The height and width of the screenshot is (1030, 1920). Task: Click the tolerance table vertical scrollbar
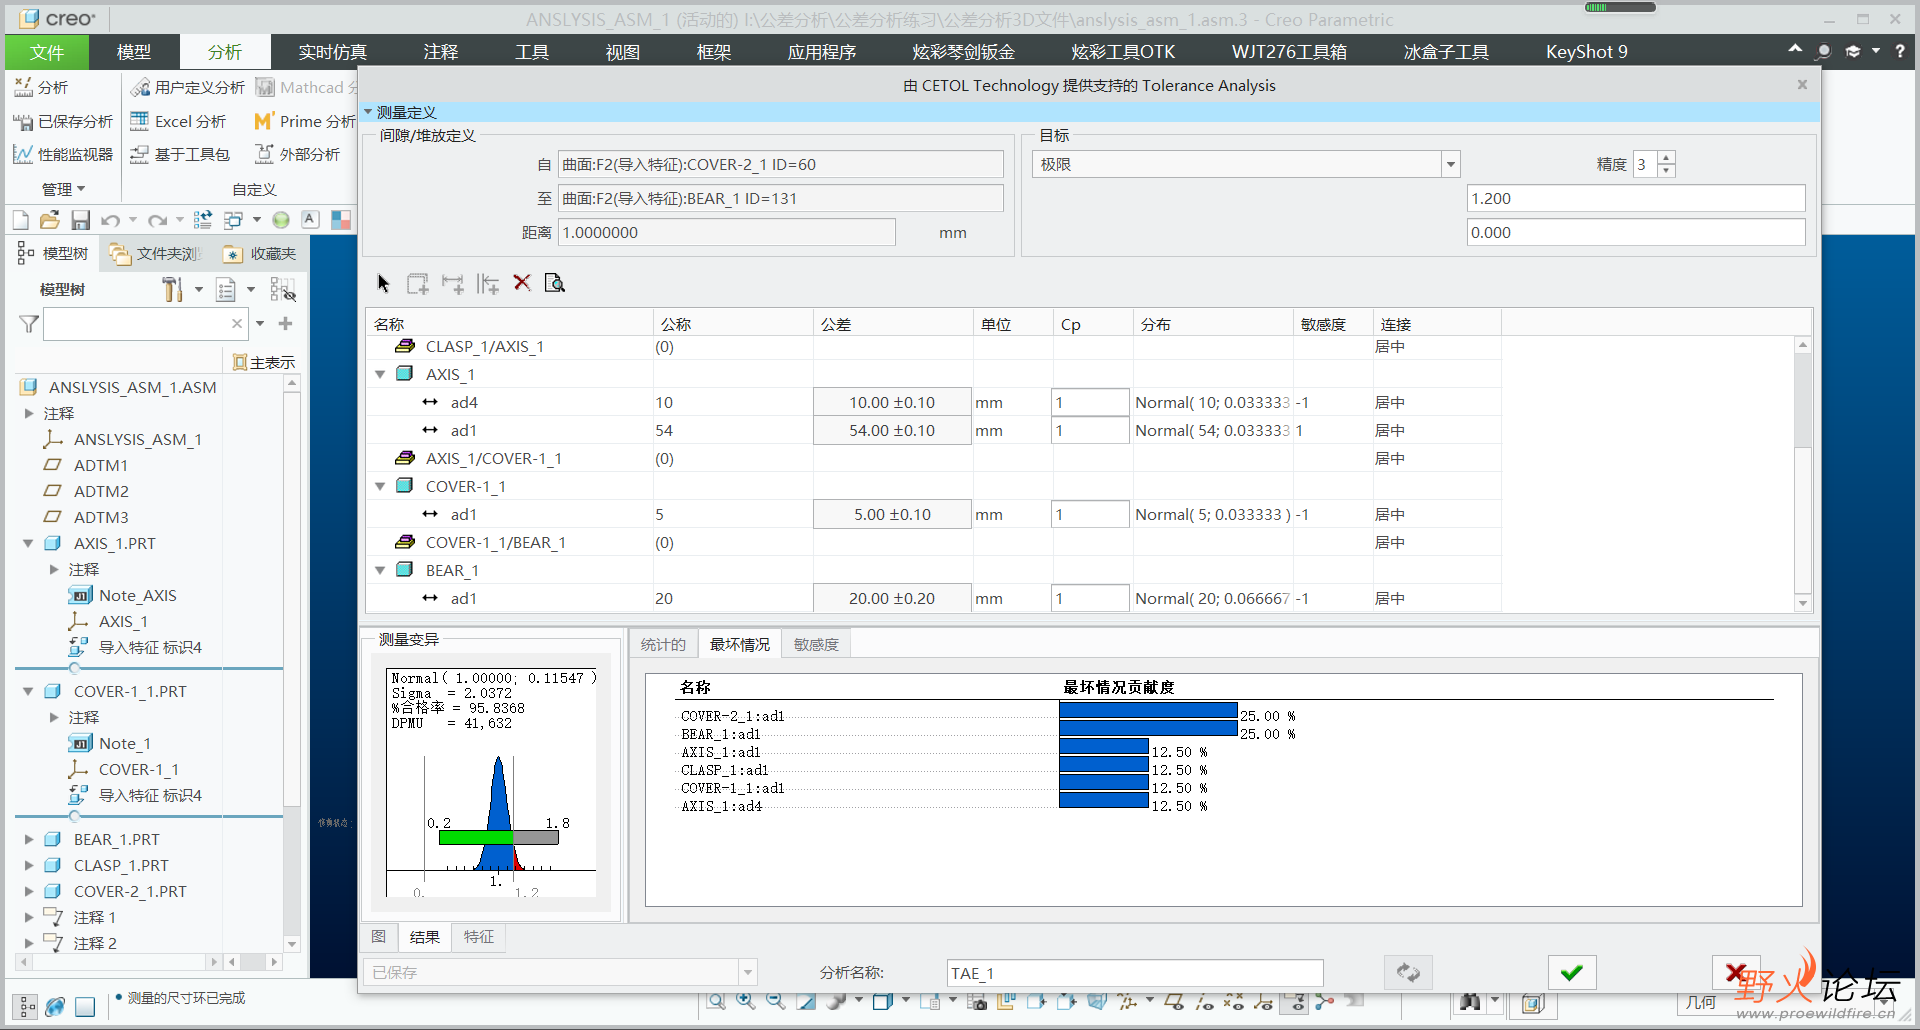point(1802,474)
